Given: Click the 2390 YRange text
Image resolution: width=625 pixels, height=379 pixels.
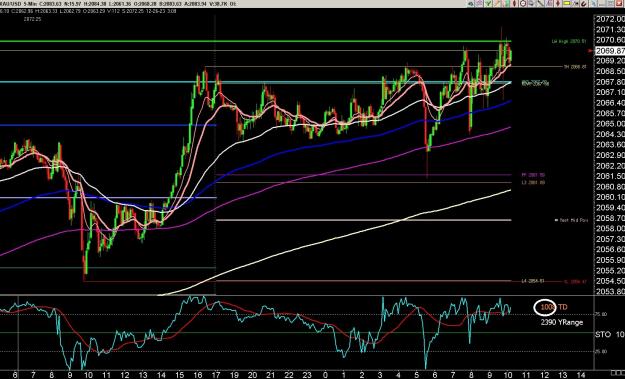Looking at the screenshot, I should (x=562, y=322).
